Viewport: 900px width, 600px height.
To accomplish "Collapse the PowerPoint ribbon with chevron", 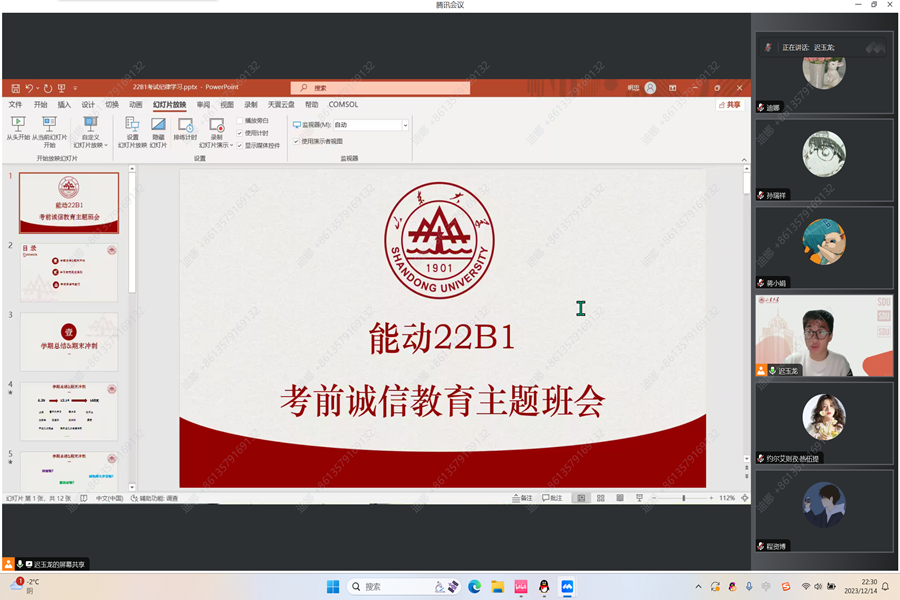I will [x=744, y=160].
